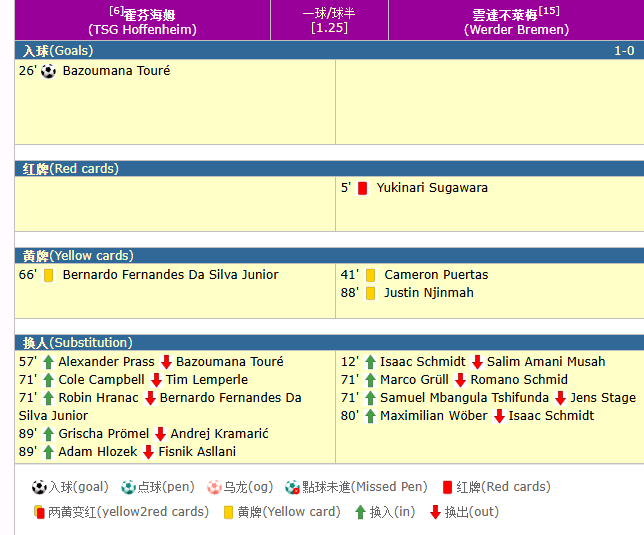Click the legend green in-arrow icon

tap(360, 512)
